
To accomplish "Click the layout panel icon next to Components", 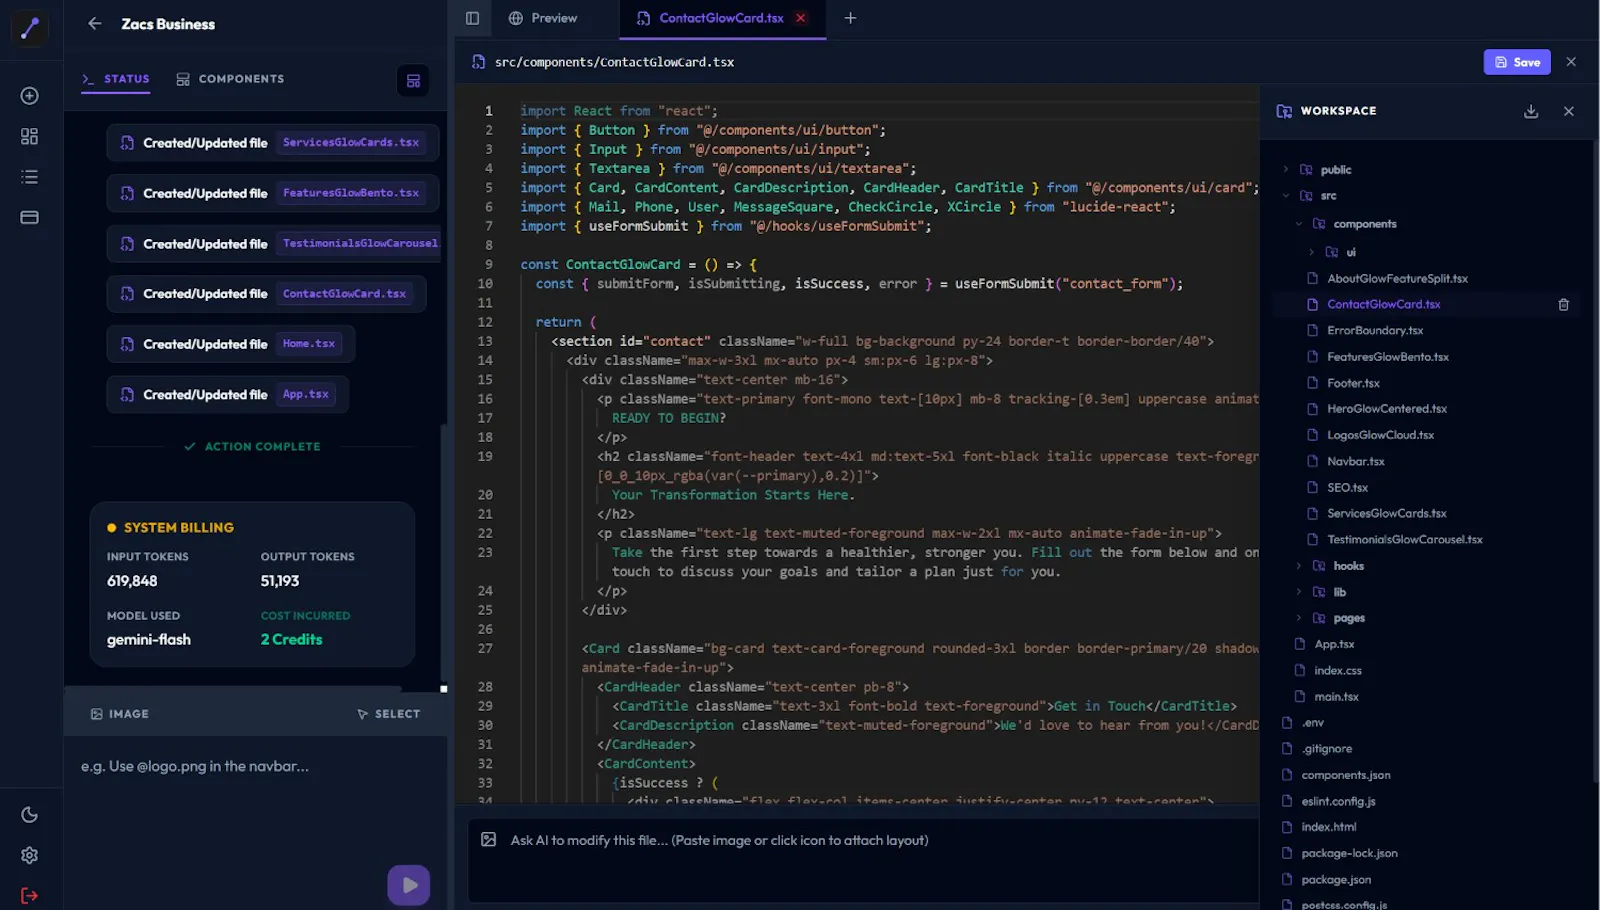I will [x=413, y=81].
